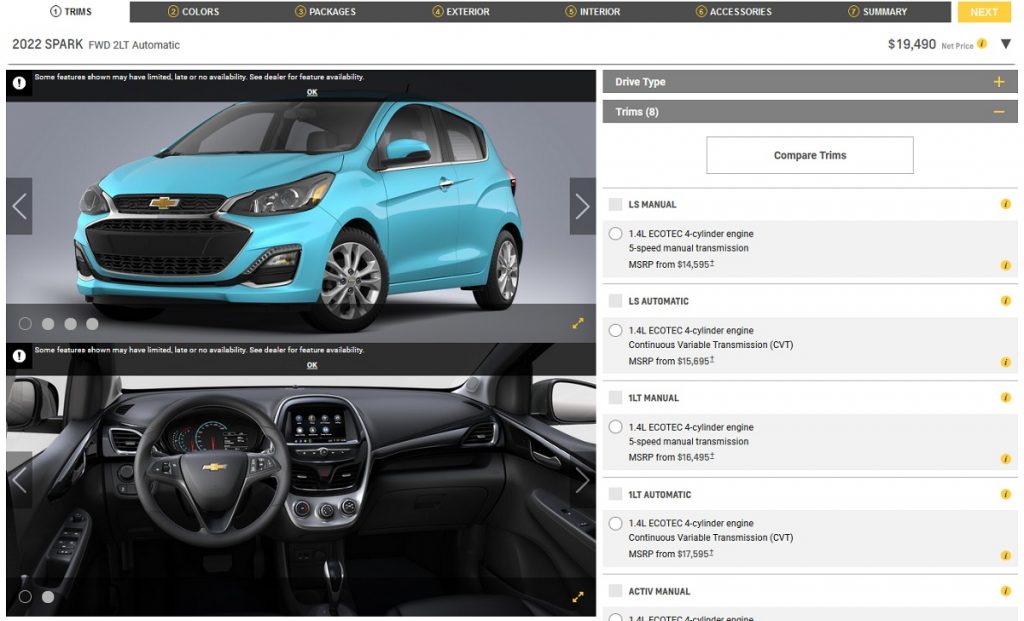Image resolution: width=1024 pixels, height=621 pixels.
Task: Expand the price summary dropdown arrow
Action: (x=1006, y=44)
